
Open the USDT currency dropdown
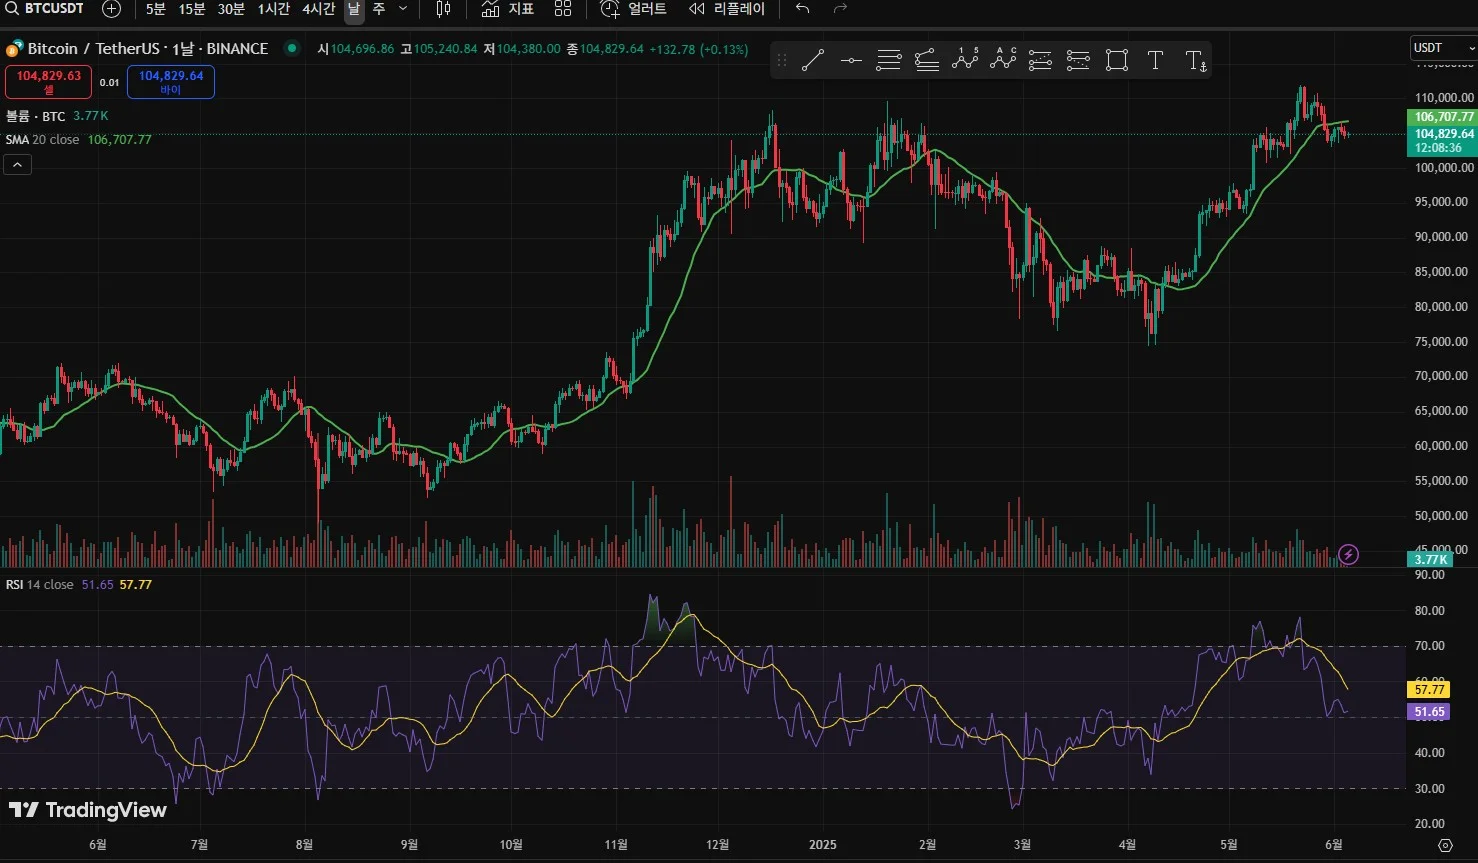(1442, 48)
